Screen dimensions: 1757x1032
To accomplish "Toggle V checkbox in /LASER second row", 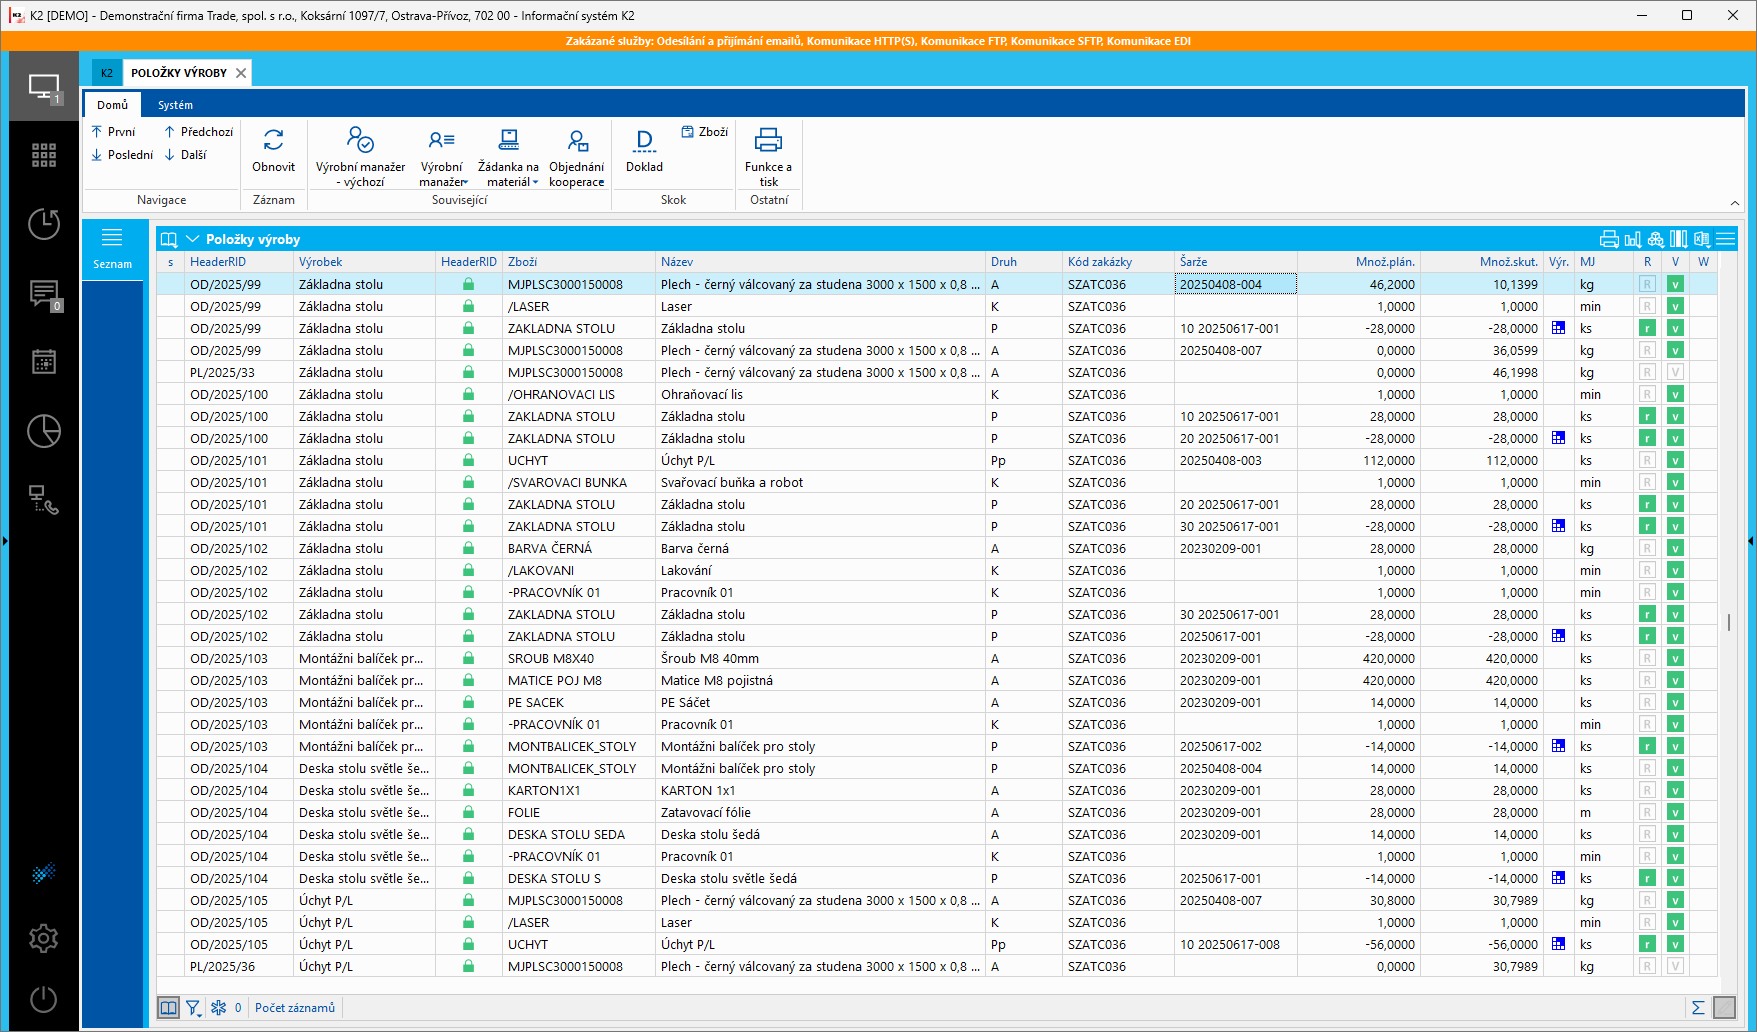I will click(1675, 306).
